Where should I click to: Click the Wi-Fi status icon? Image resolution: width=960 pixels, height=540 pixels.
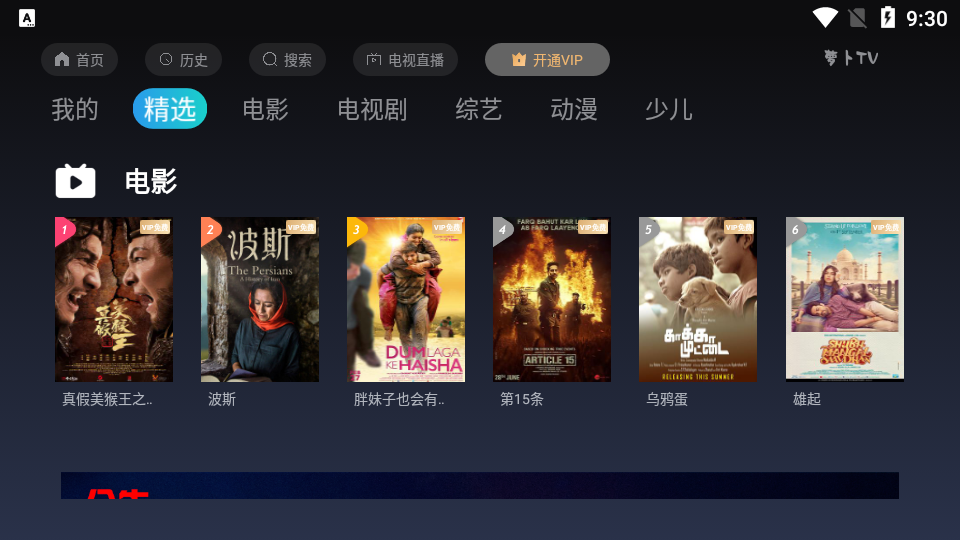825,18
